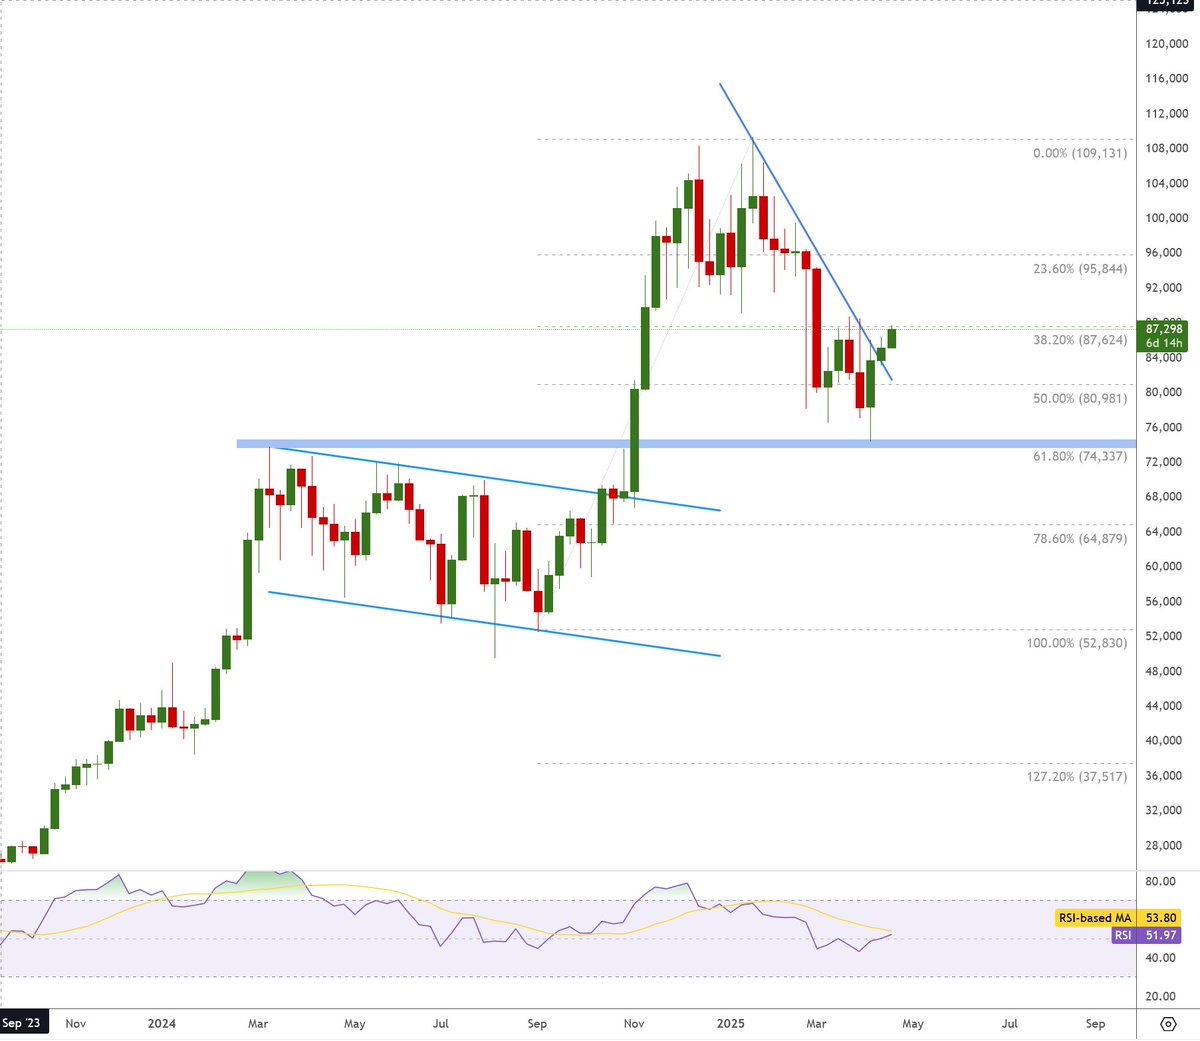The height and width of the screenshot is (1041, 1200).
Task: Select the RSI-based MA value label 53.80
Action: pyautogui.click(x=1160, y=918)
